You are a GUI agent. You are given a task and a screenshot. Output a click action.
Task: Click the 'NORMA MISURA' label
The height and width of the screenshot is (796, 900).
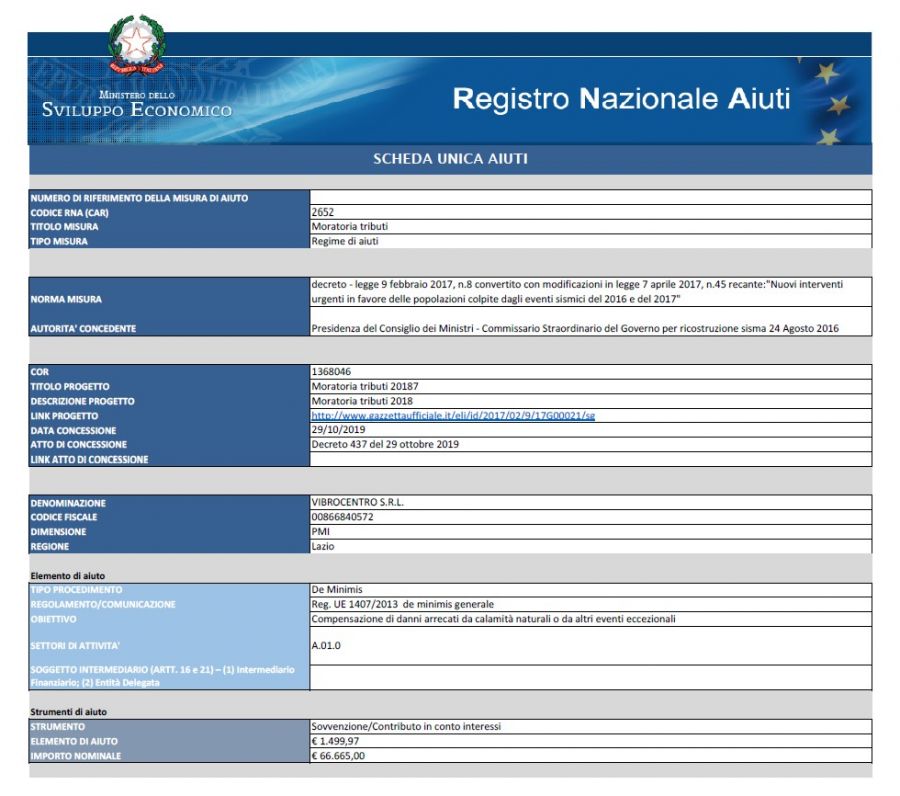[66, 300]
